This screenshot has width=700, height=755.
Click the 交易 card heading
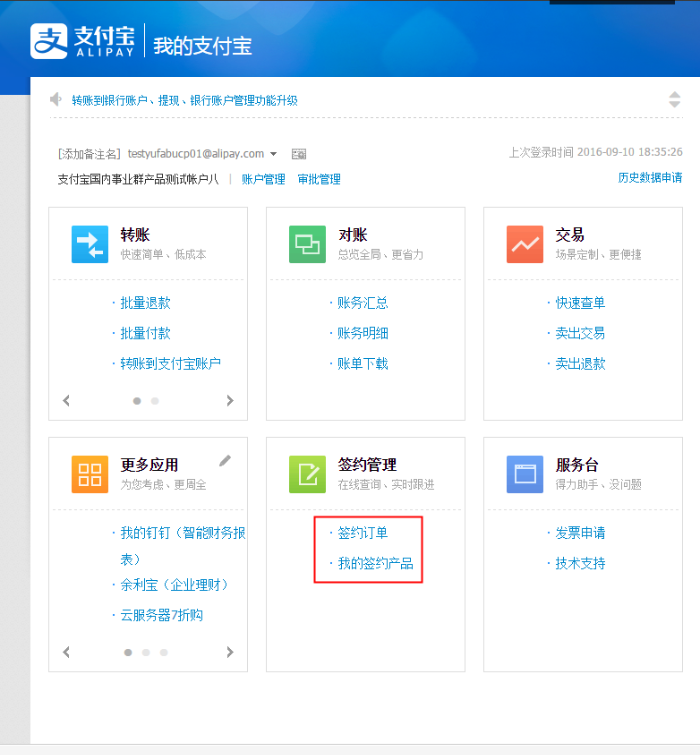click(x=570, y=235)
